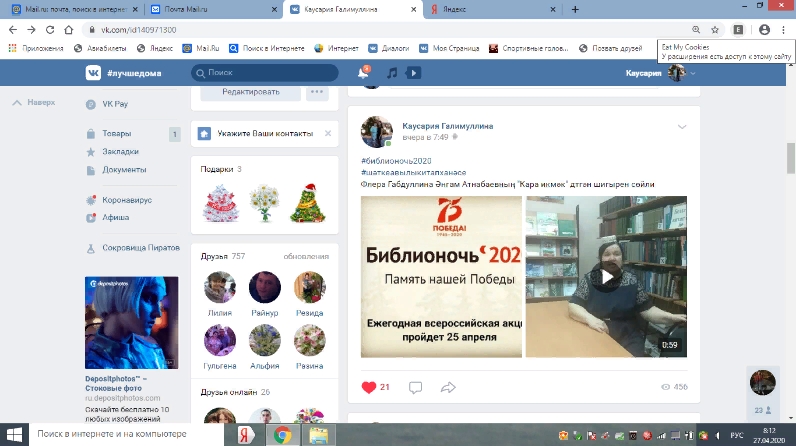Click the VK logo in header
This screenshot has width=796, height=446.
[94, 73]
